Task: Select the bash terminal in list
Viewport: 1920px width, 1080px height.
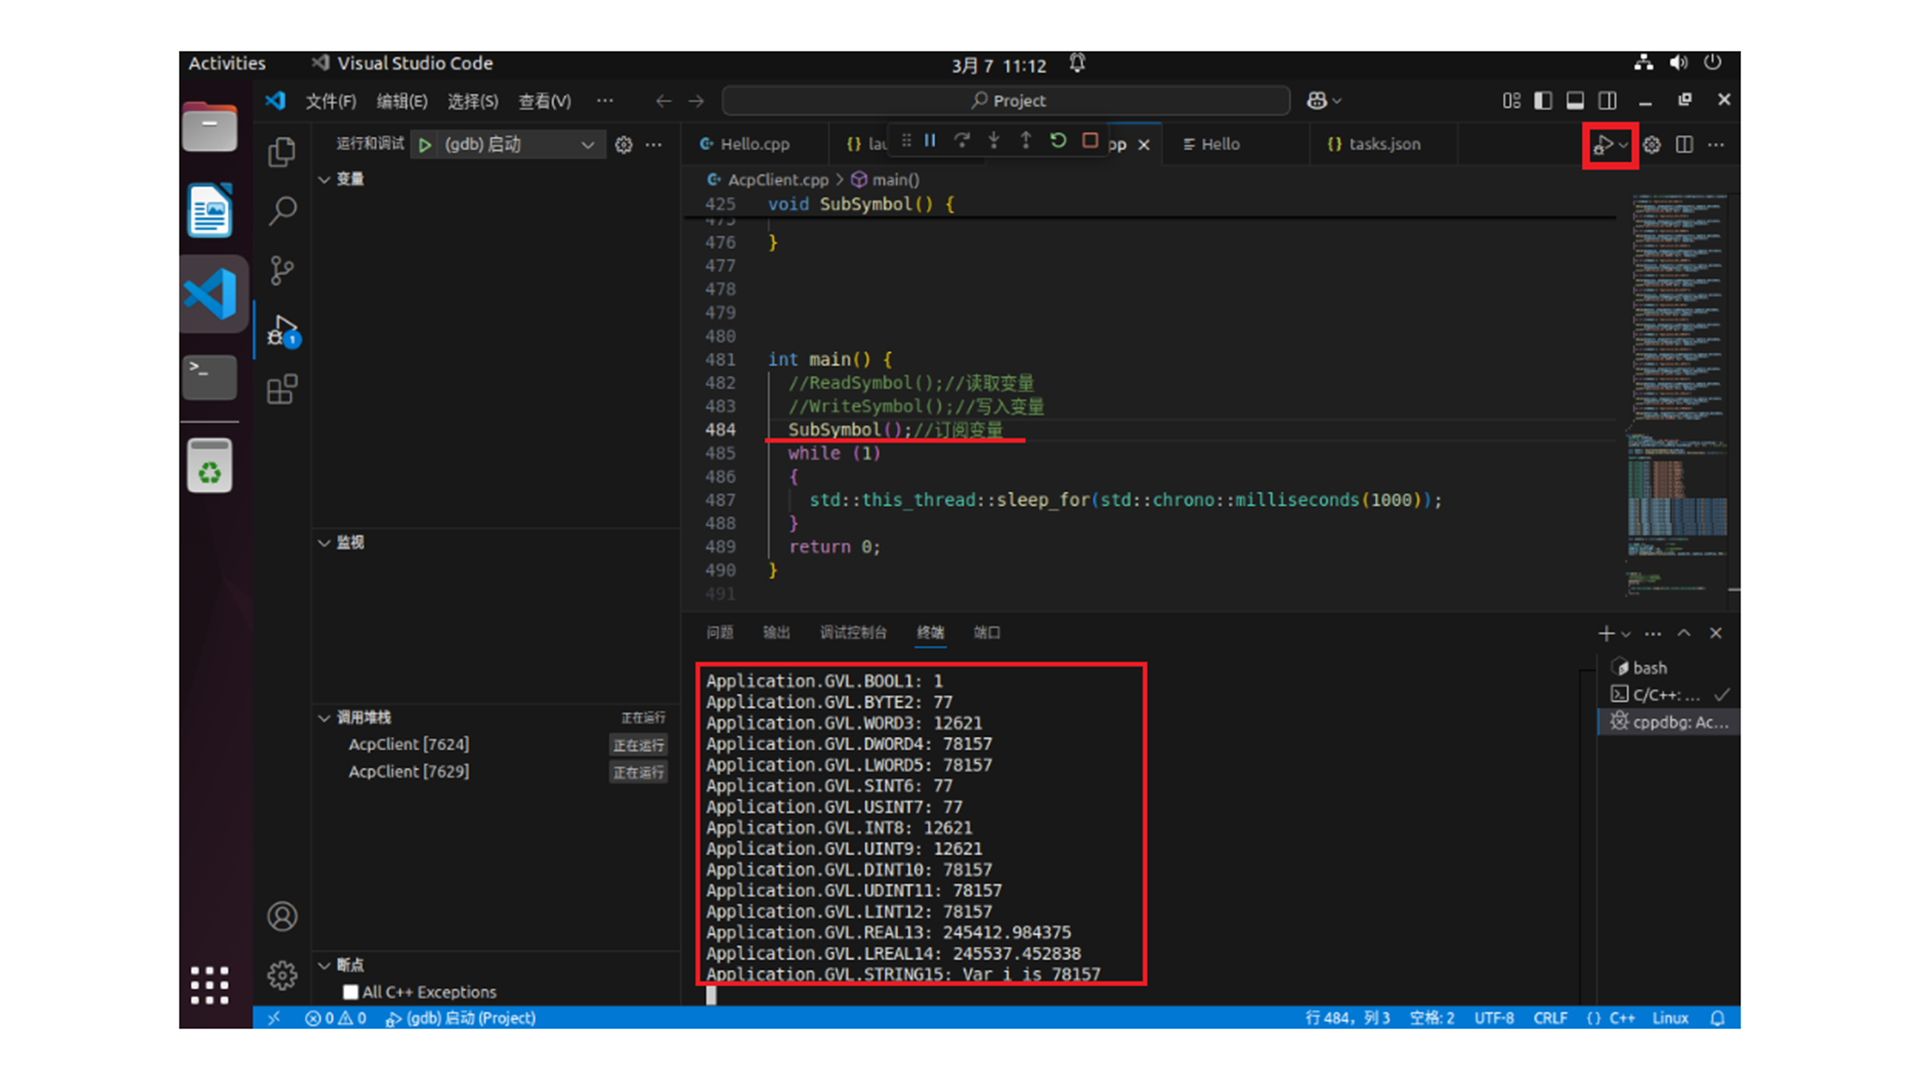Action: point(1649,668)
